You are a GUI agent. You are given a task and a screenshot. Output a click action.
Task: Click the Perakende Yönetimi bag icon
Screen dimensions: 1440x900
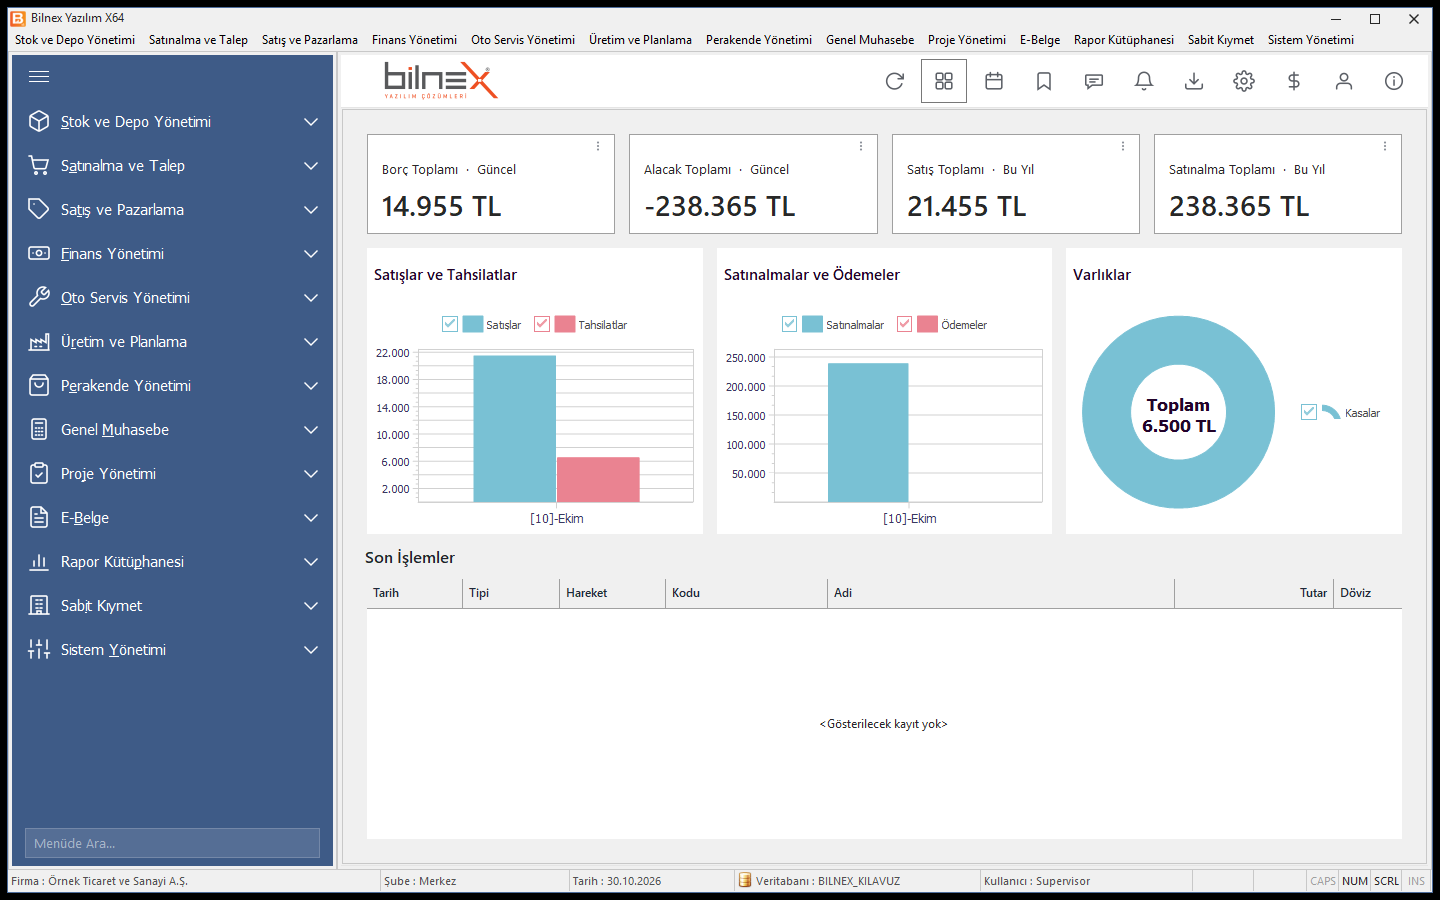[39, 385]
